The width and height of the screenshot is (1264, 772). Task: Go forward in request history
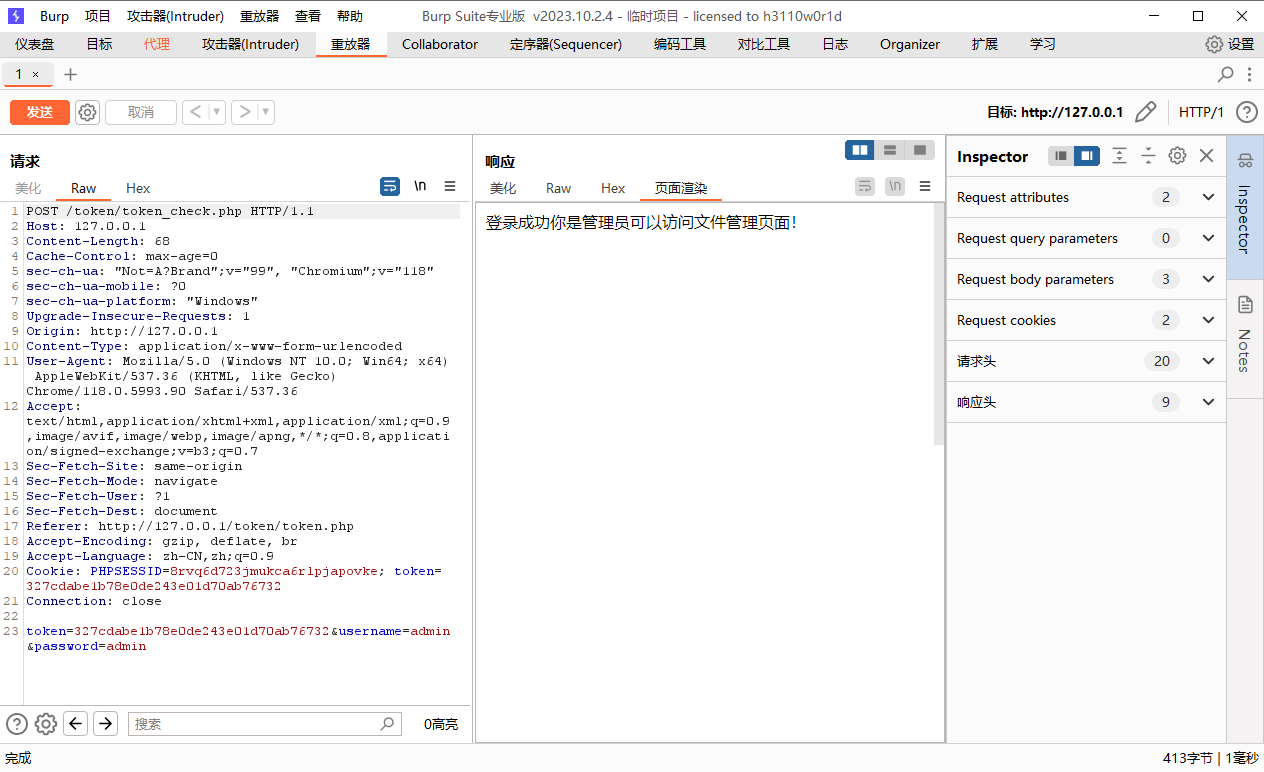coord(244,112)
